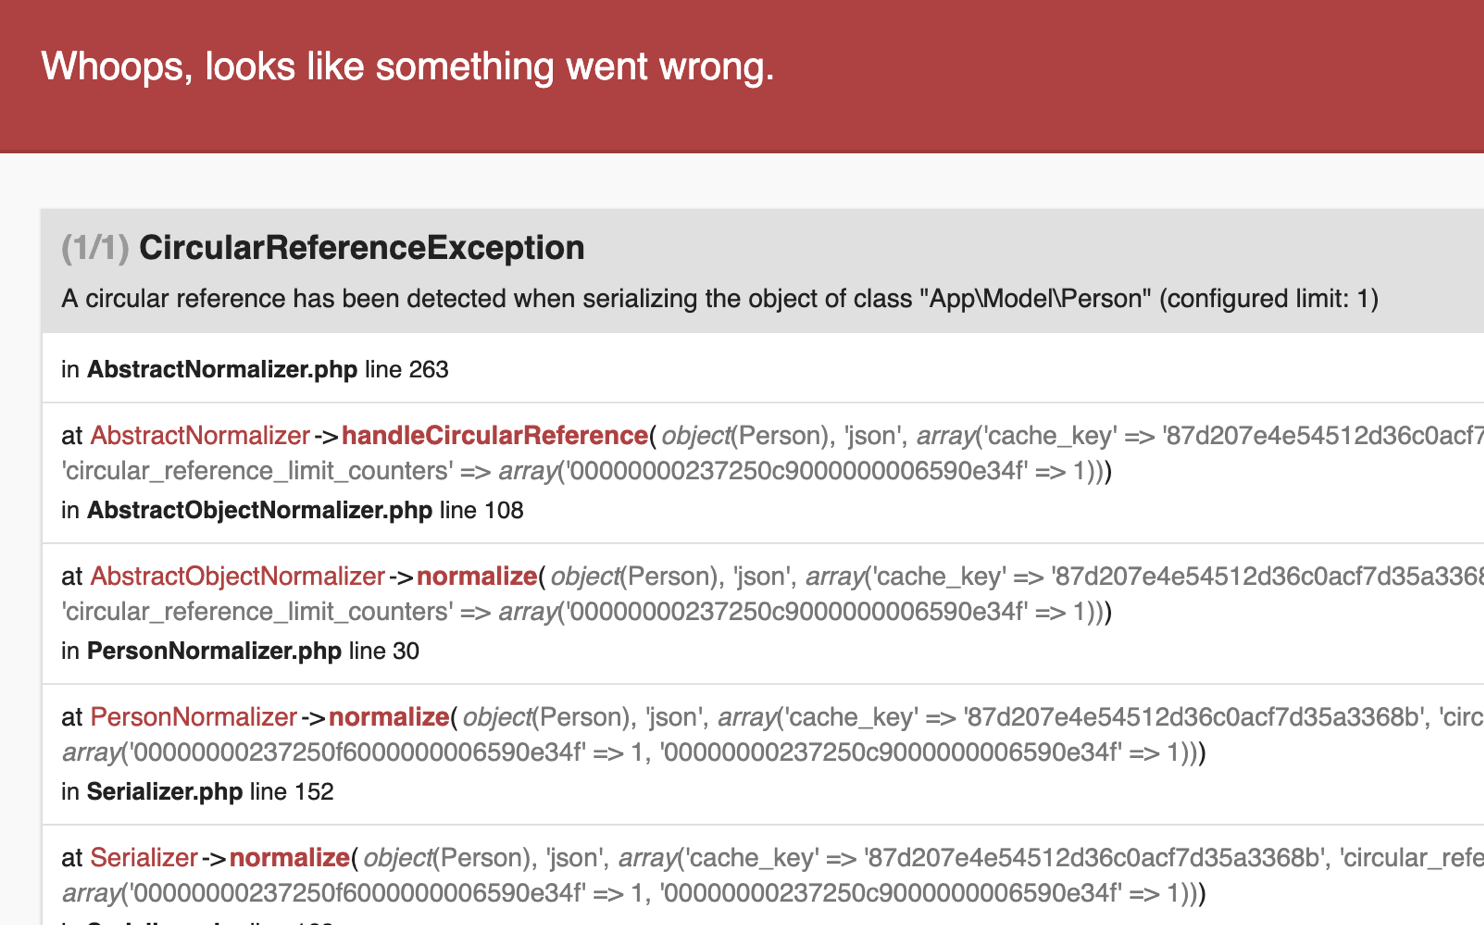This screenshot has width=1484, height=925.
Task: Click normalize method of AbstractObjectNormalizer
Action: 477,577
